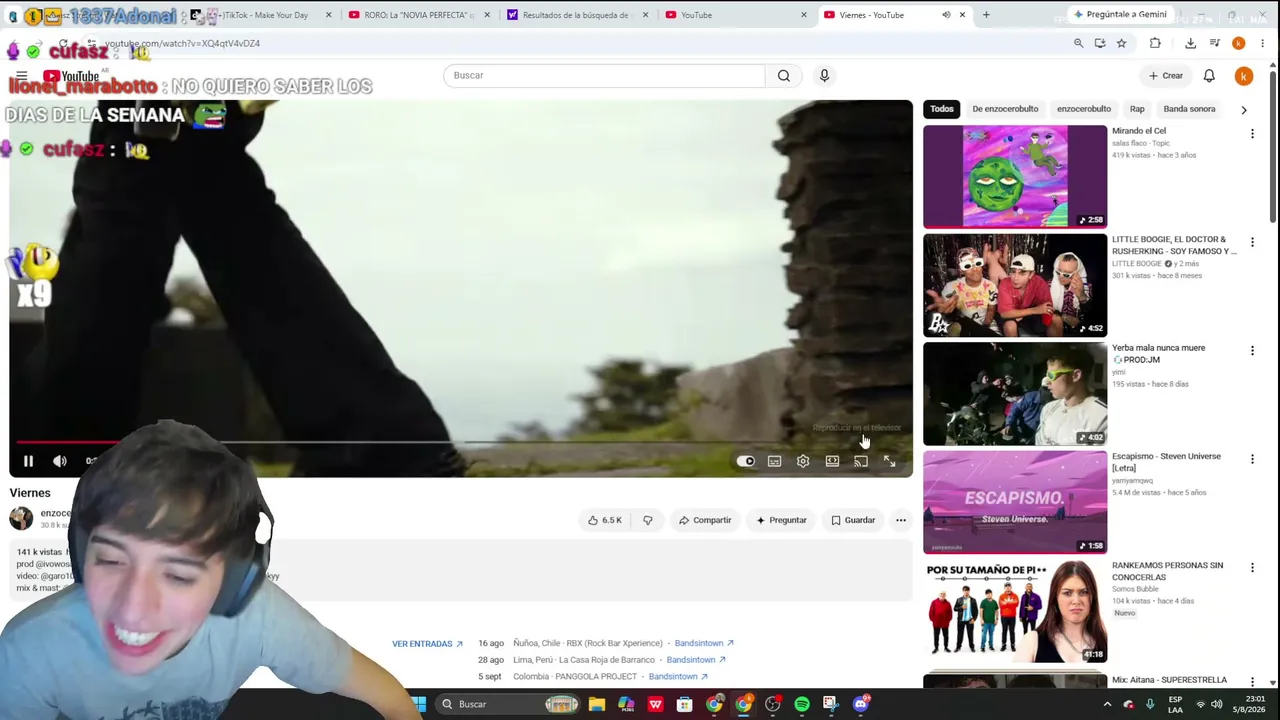Screen dimensions: 1280x720
Task: Select the enzocerobulto filter chip
Action: (x=1084, y=109)
